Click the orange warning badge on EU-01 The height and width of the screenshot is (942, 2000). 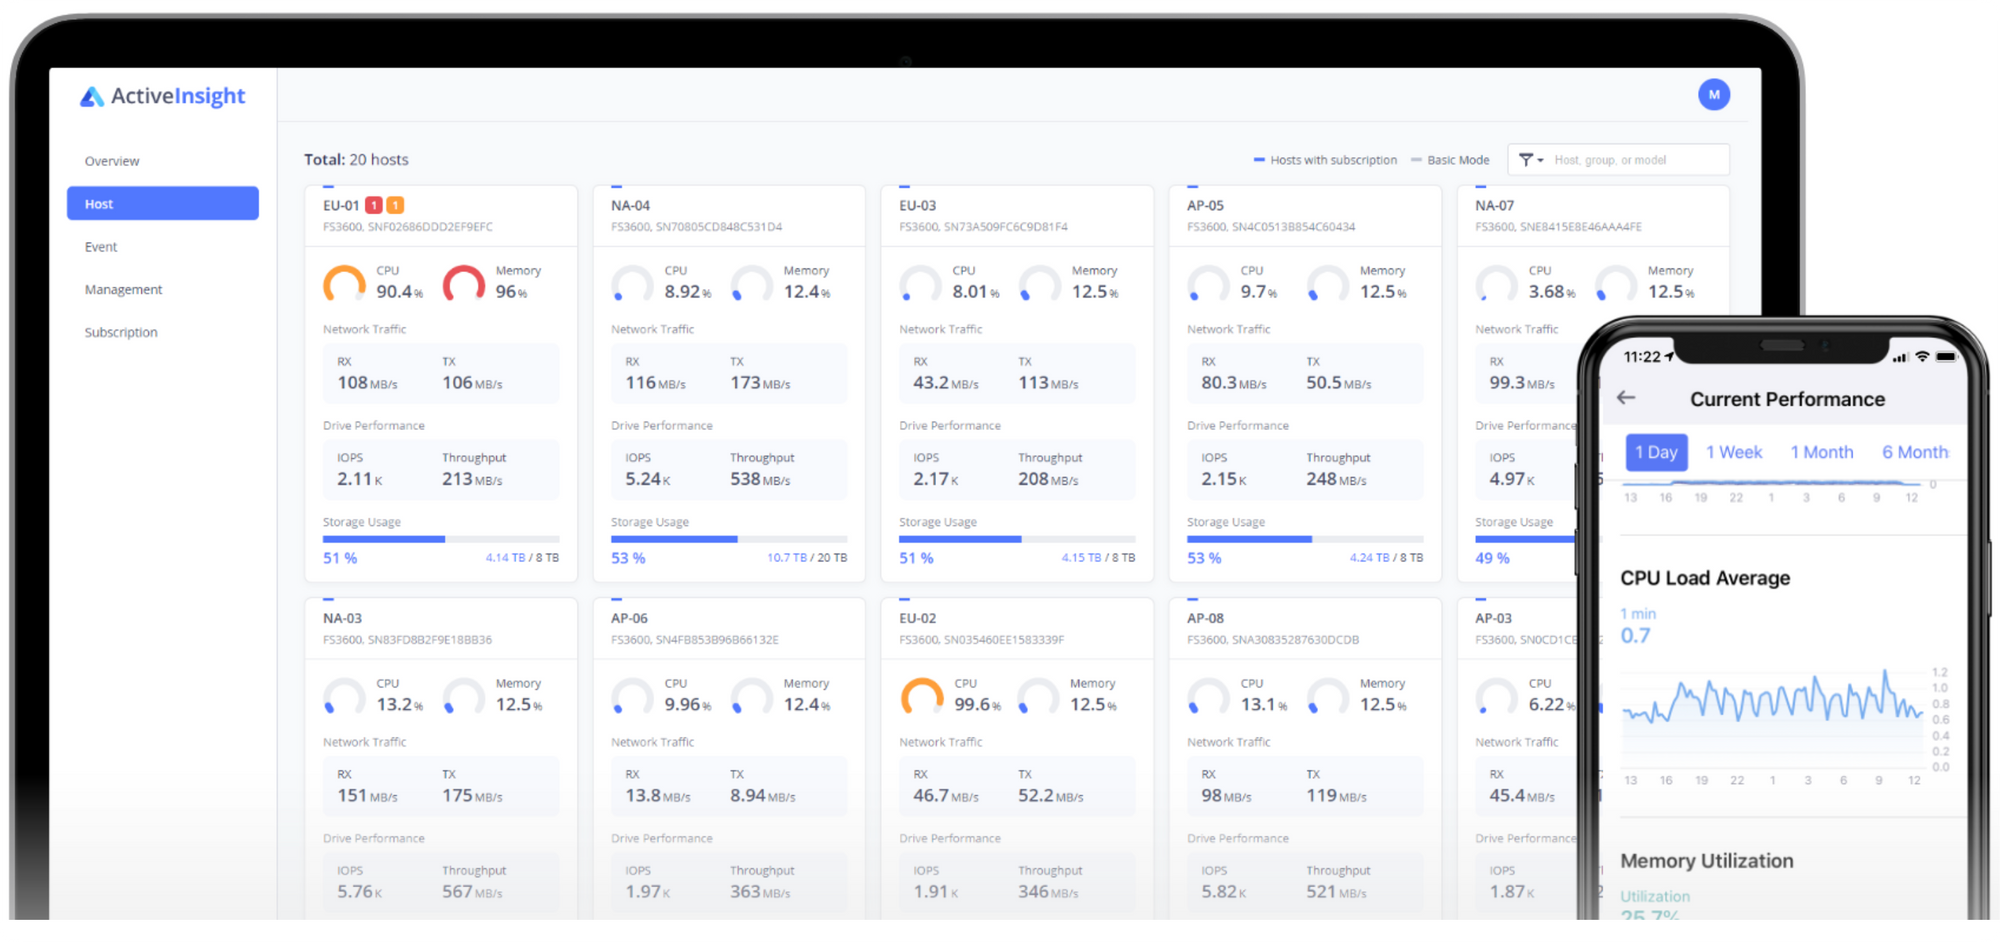[395, 205]
